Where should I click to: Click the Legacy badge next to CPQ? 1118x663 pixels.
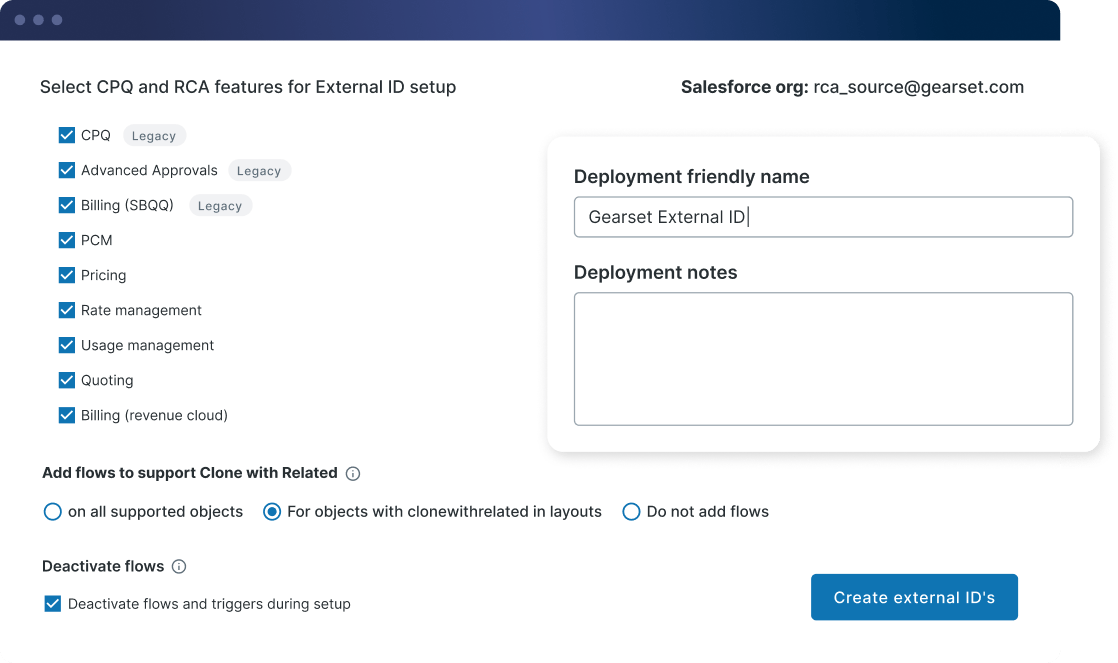pyautogui.click(x=154, y=136)
